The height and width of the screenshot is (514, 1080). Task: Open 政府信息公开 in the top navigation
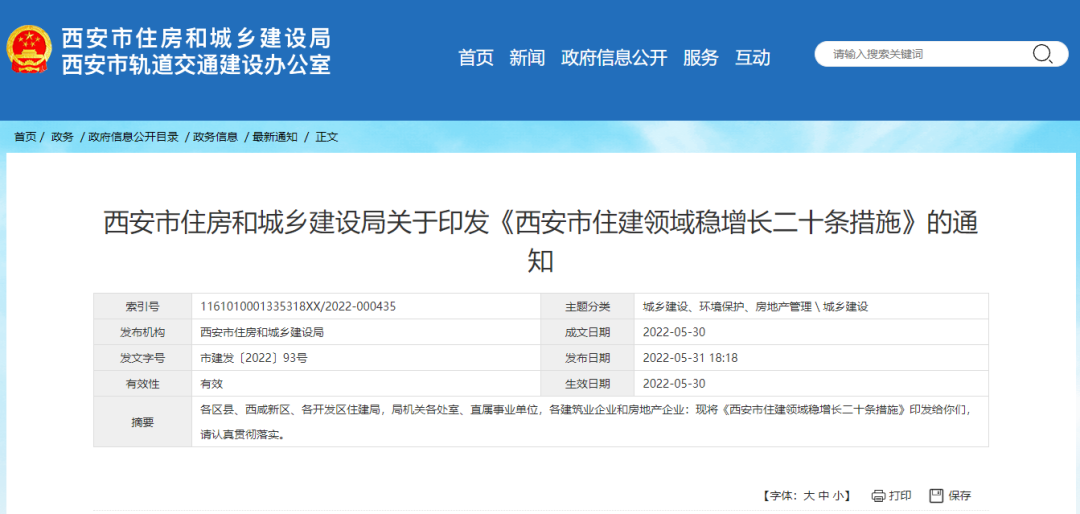[x=614, y=58]
